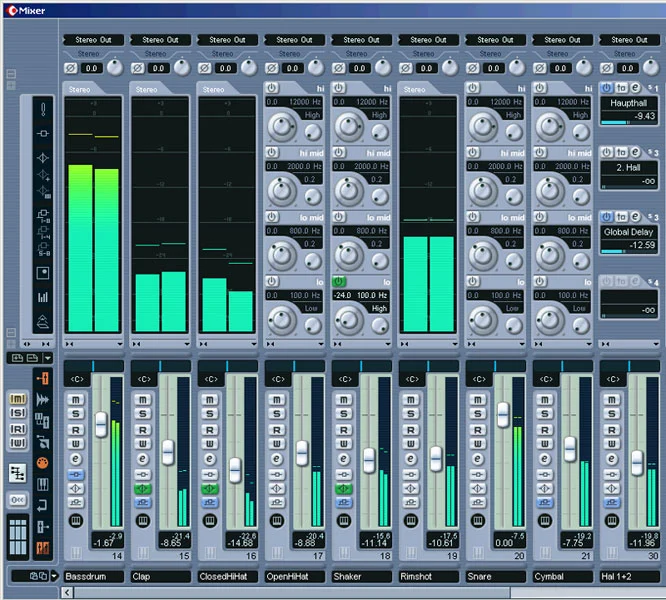The image size is (666, 600).
Task: Open the view options arrow under Clap meter
Action: tap(187, 343)
